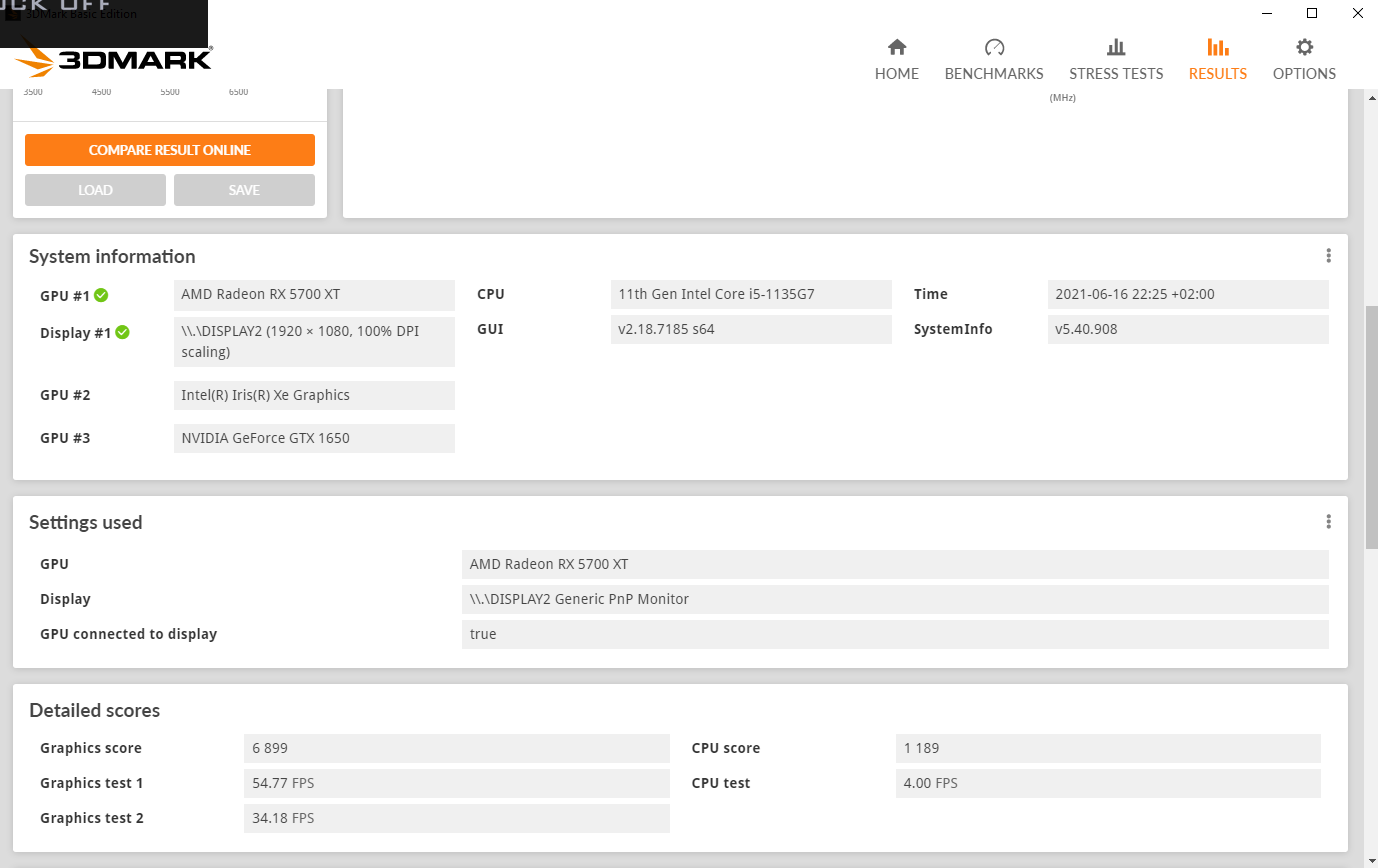Click the vertical scrollbar thumb
Image resolution: width=1378 pixels, height=868 pixels.
pos(1371,427)
